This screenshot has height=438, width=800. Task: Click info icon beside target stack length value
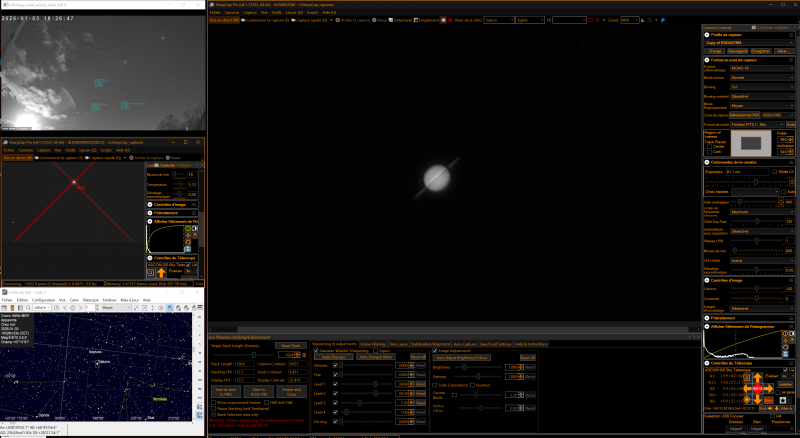tap(304, 354)
